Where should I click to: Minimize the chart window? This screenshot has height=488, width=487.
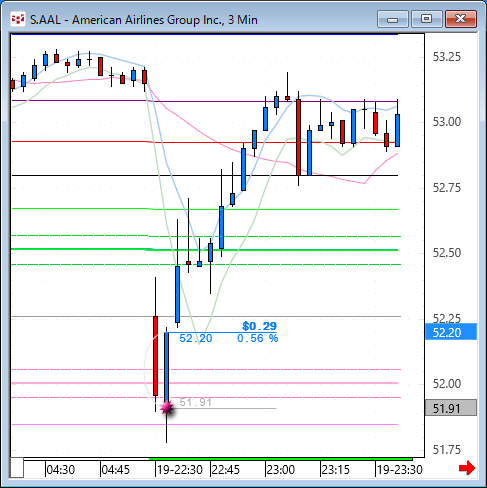(393, 19)
